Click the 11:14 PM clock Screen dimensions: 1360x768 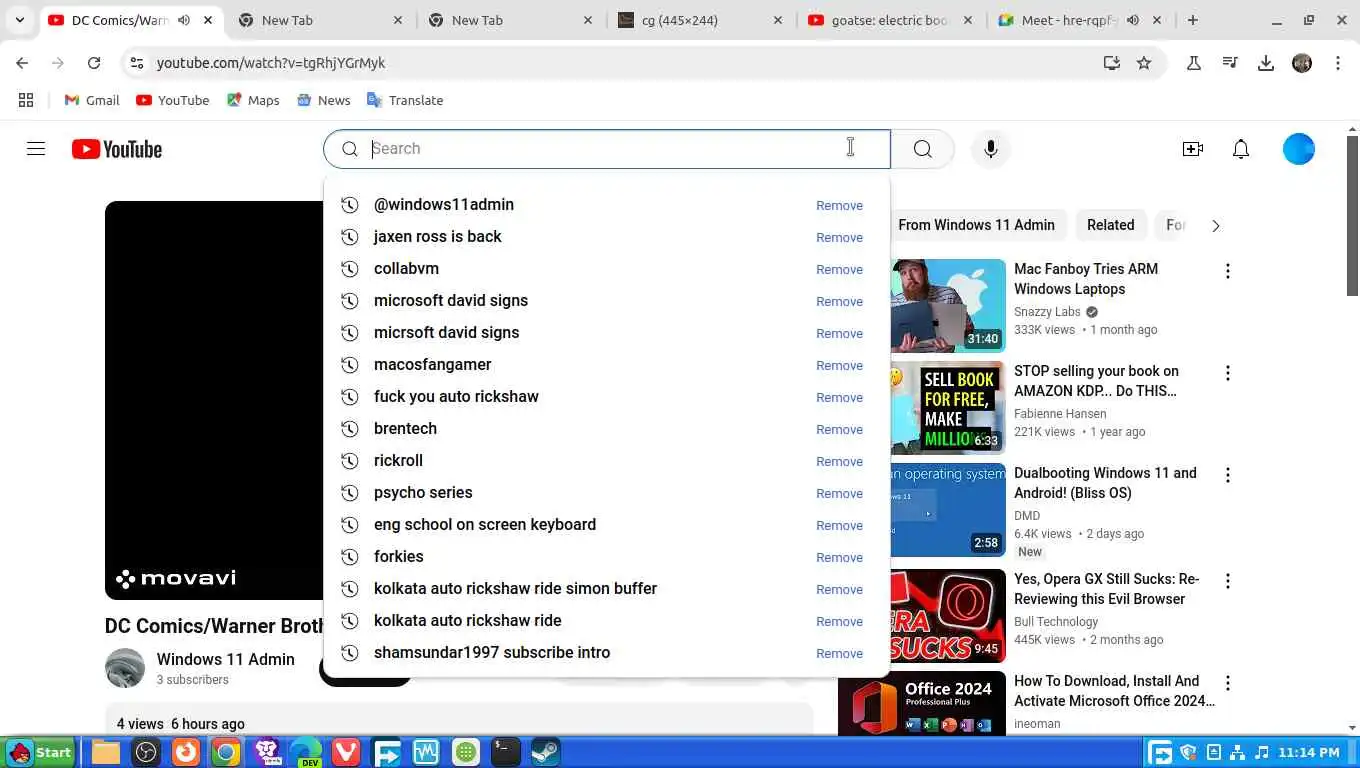point(1308,752)
